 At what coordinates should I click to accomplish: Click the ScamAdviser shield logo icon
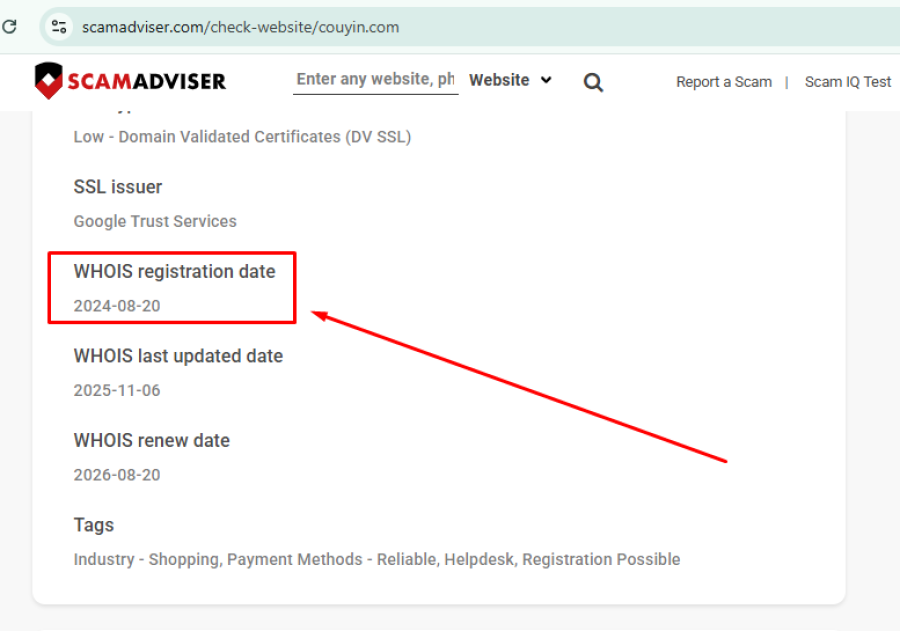(49, 81)
